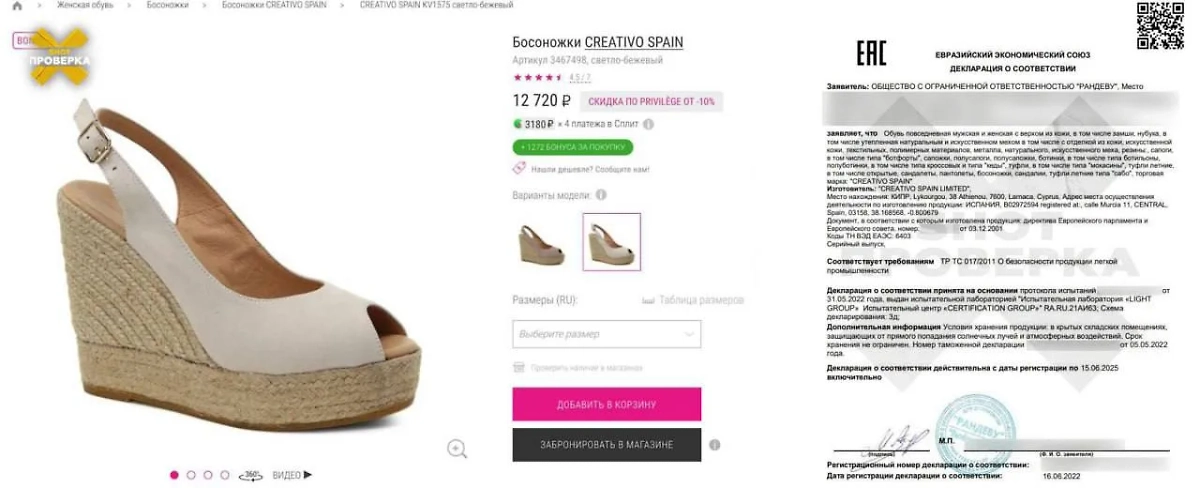The height and width of the screenshot is (488, 1200).
Task: Expand size list using the chevron arrow
Action: 690,334
